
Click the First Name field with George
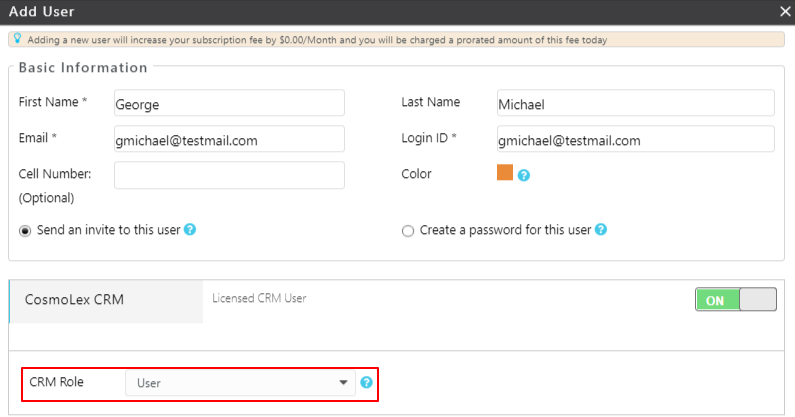tap(229, 103)
